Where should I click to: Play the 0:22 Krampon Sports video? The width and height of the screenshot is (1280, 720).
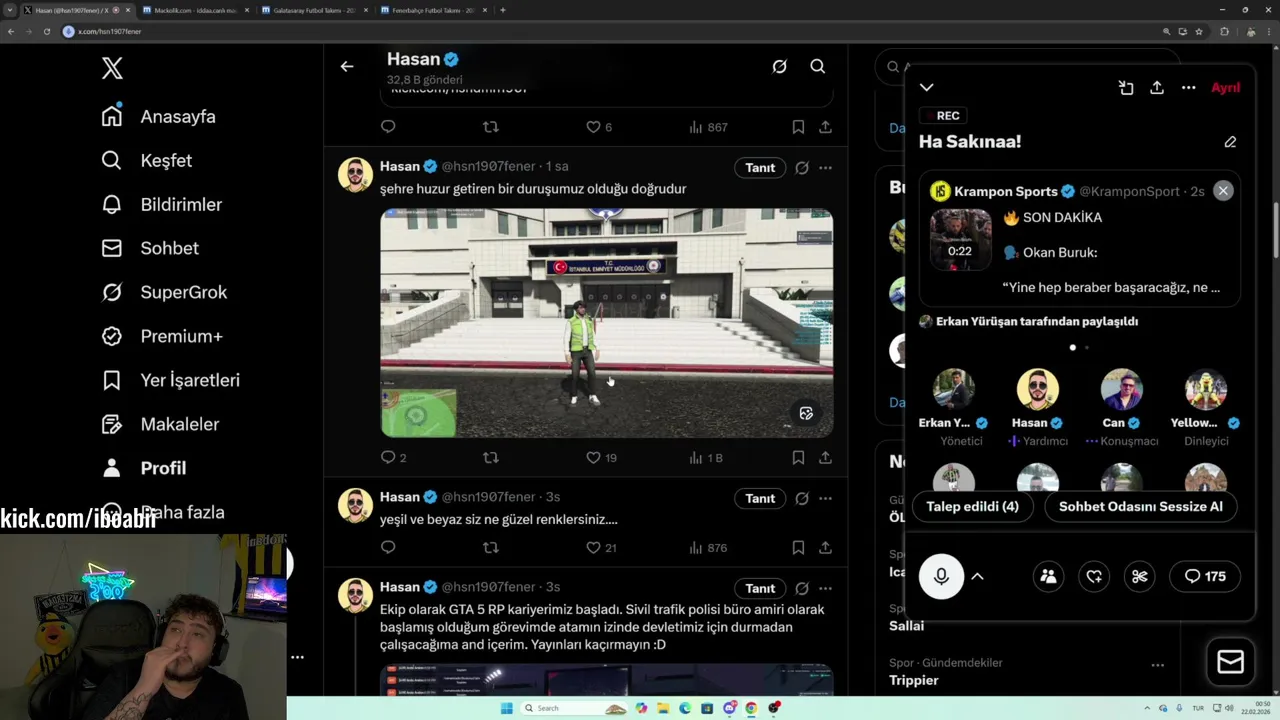point(960,240)
